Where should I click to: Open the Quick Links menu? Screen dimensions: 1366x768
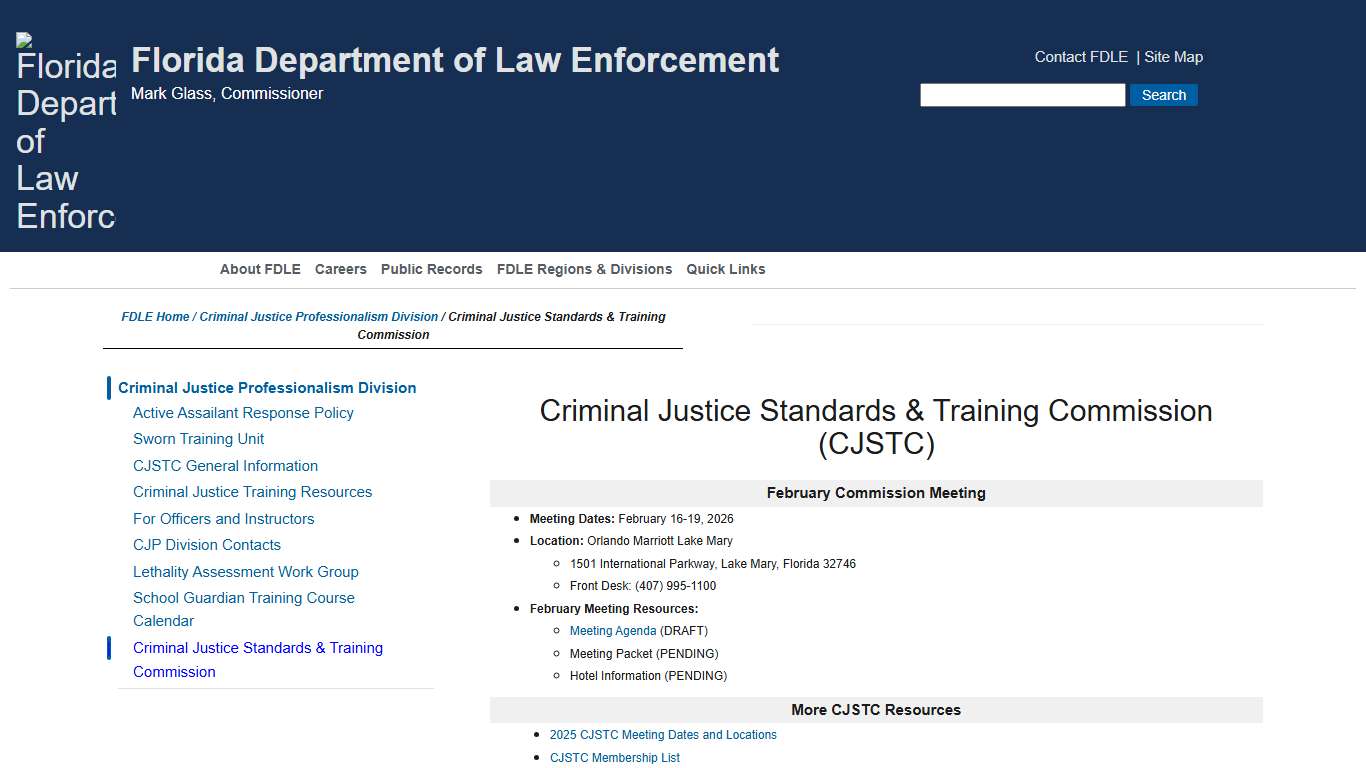pos(725,269)
